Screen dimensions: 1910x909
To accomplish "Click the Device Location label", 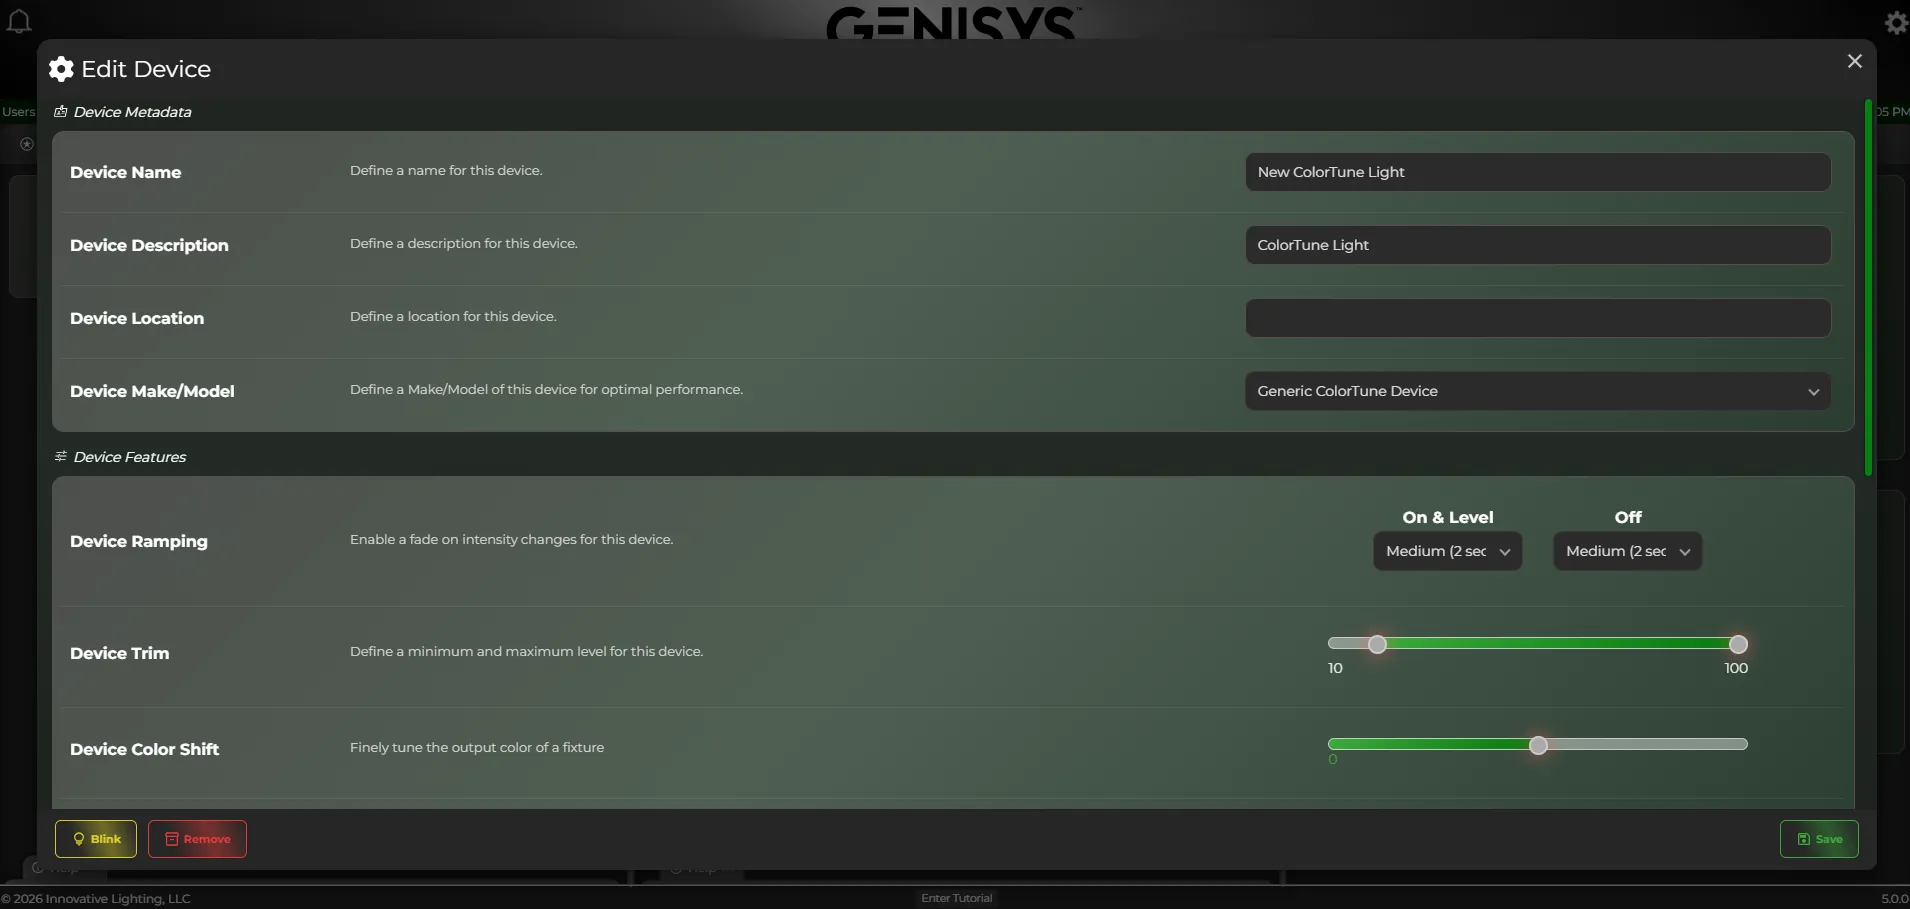I will point(137,318).
